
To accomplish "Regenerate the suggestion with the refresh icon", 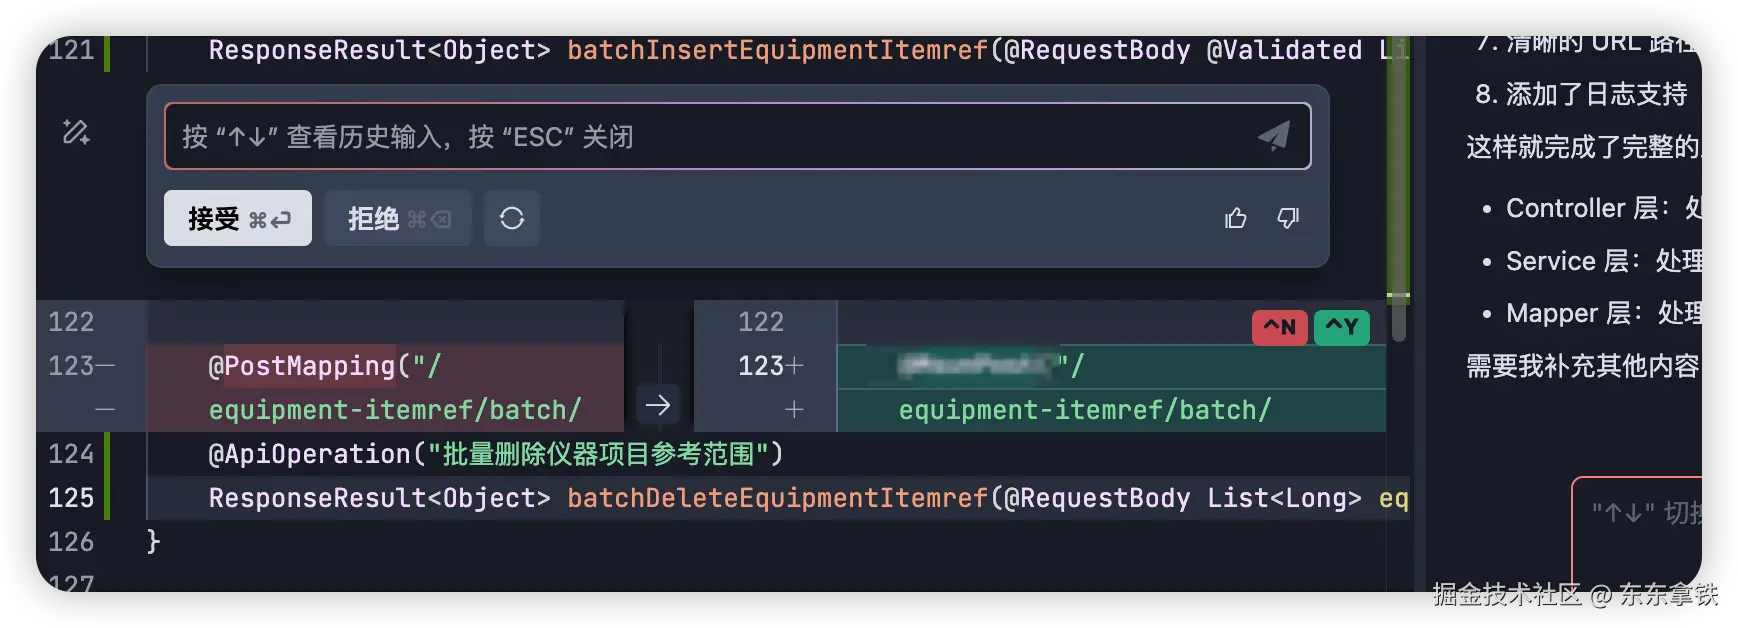I will [x=512, y=218].
